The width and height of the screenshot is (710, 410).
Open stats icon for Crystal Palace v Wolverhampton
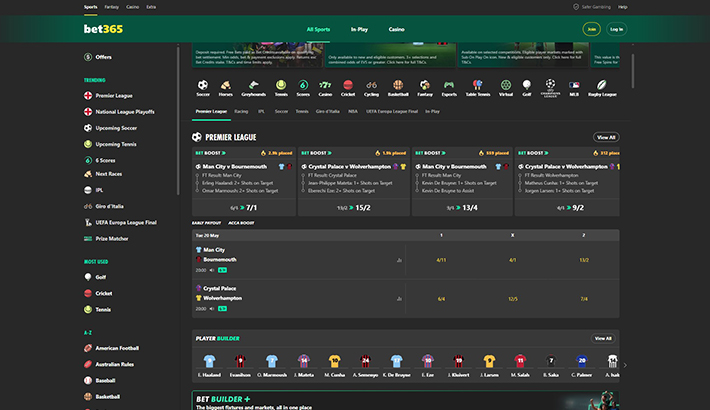pyautogui.click(x=399, y=299)
